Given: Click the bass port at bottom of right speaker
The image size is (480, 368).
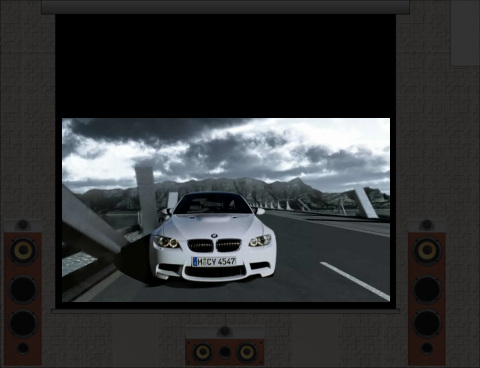Looking at the screenshot, I should pos(427,349).
